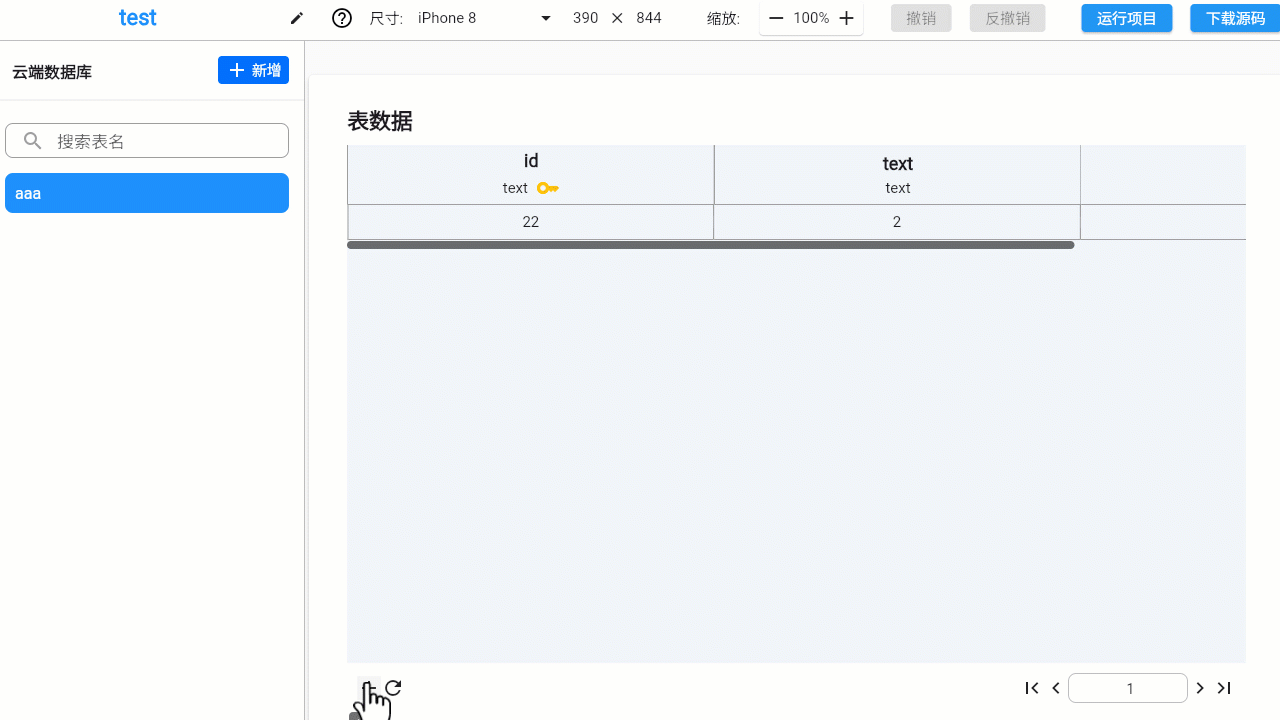The image size is (1280, 720).
Task: Click the 下载源码 download source button
Action: click(x=1234, y=18)
